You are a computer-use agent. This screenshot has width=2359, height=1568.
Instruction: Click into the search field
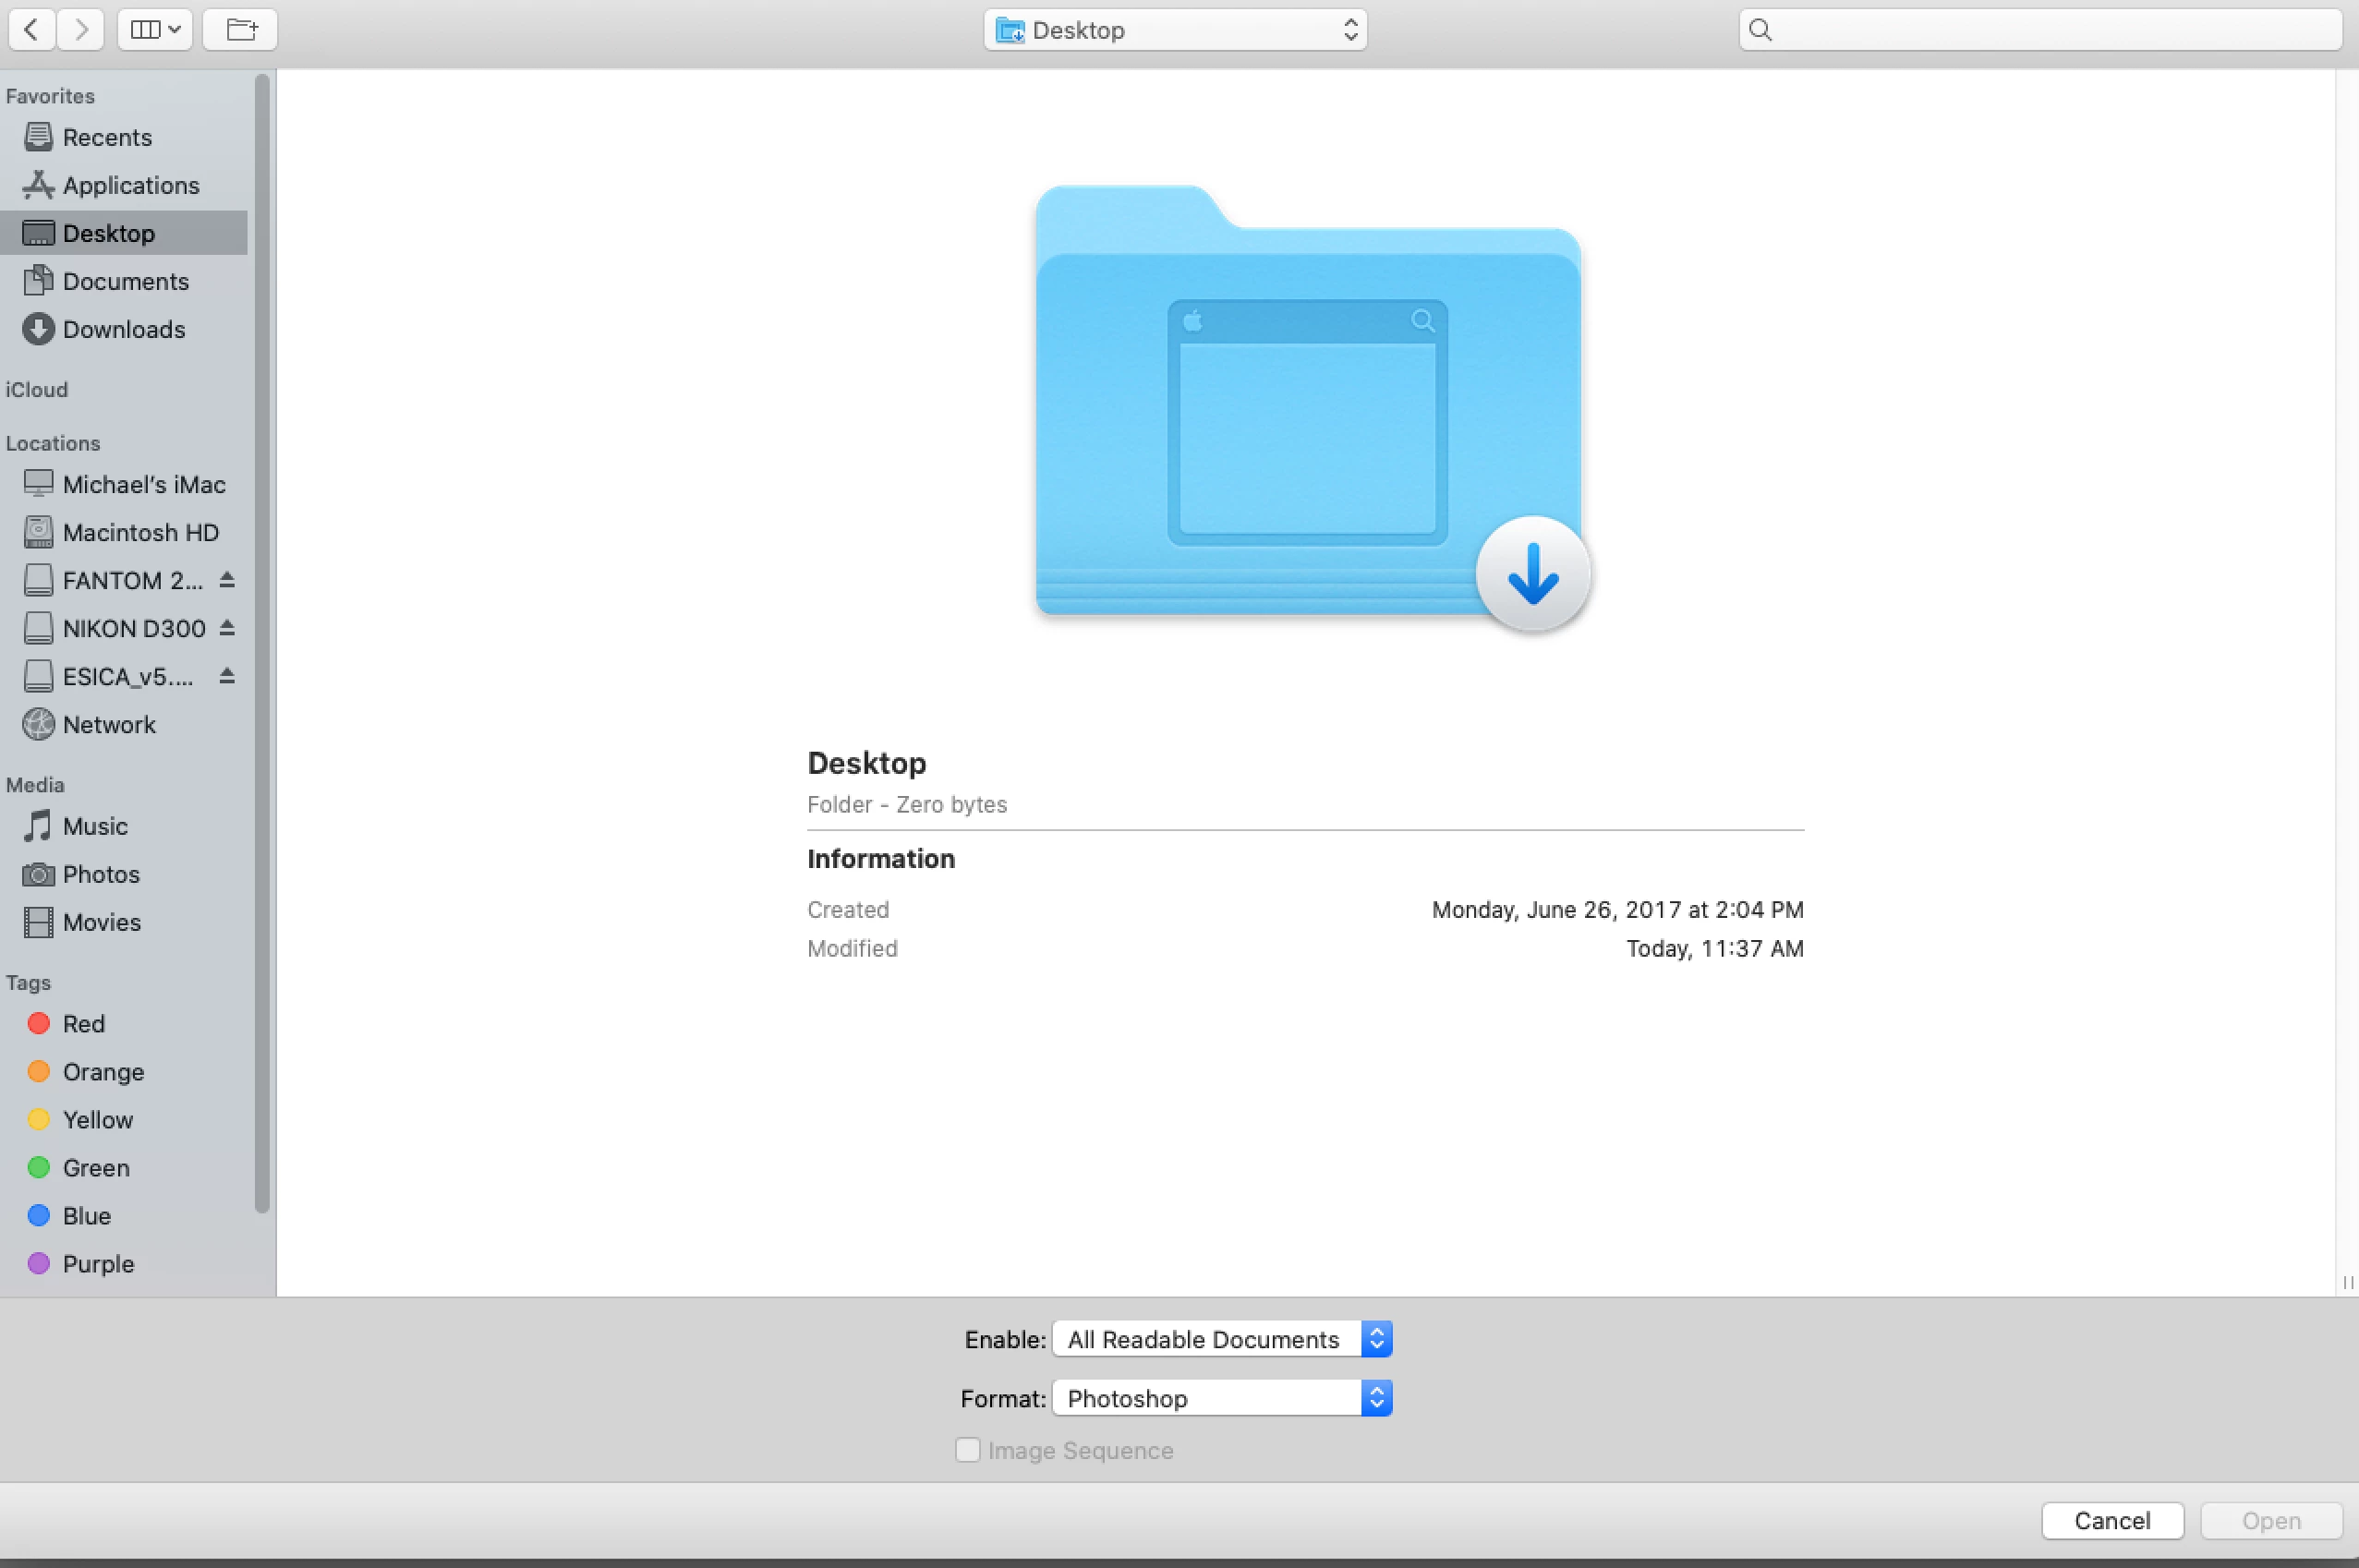pos(2050,30)
